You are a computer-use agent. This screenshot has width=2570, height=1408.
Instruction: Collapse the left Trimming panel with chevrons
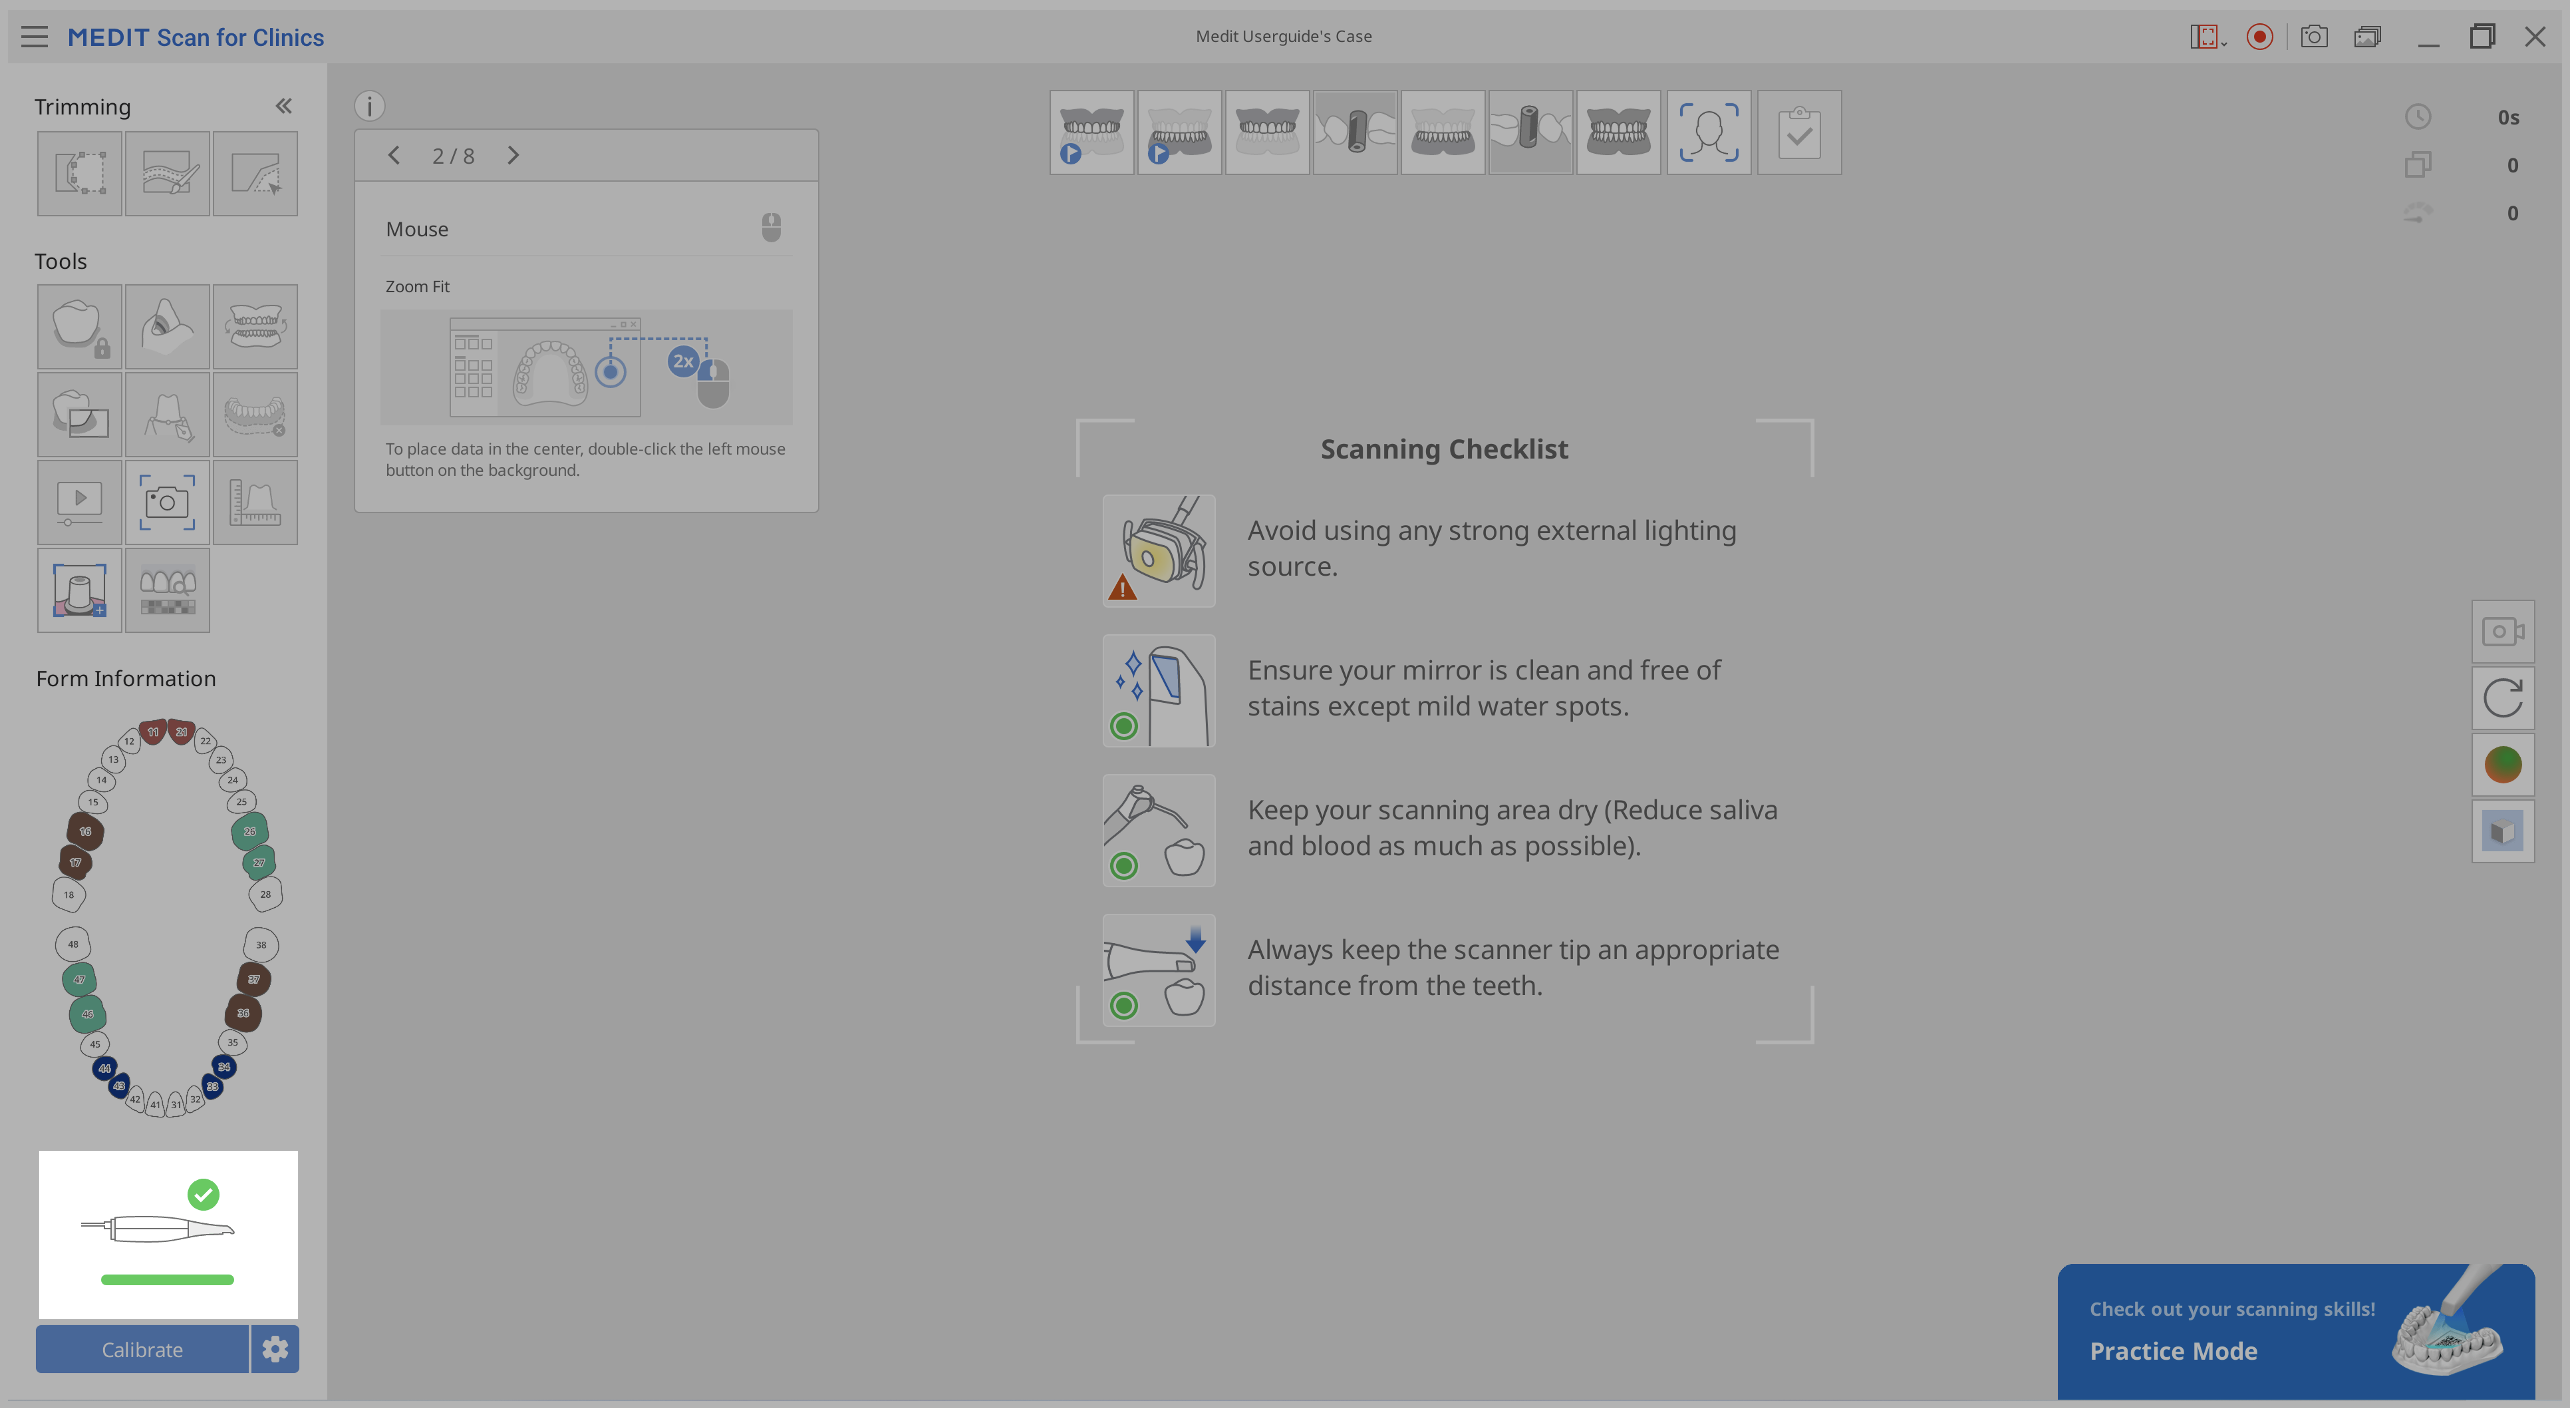point(284,106)
